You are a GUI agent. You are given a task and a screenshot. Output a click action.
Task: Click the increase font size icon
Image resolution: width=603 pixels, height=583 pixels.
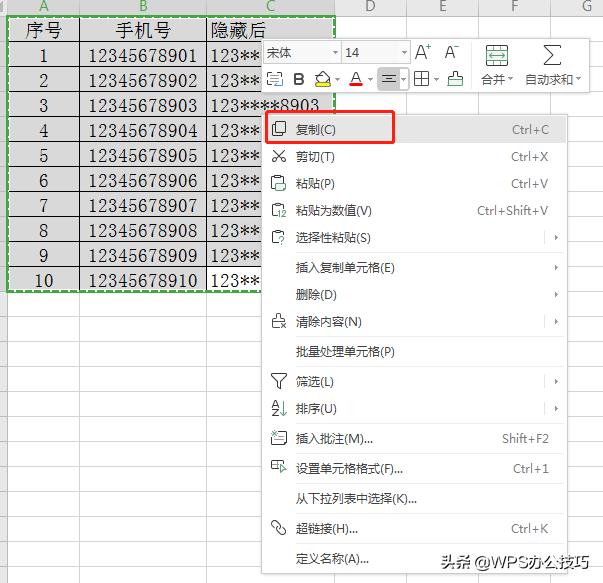click(423, 52)
